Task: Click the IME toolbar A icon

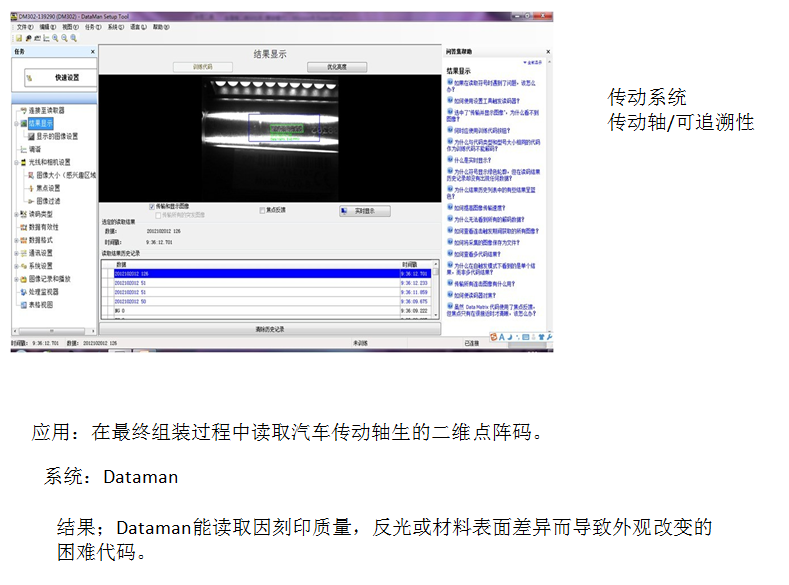Action: pyautogui.click(x=502, y=338)
